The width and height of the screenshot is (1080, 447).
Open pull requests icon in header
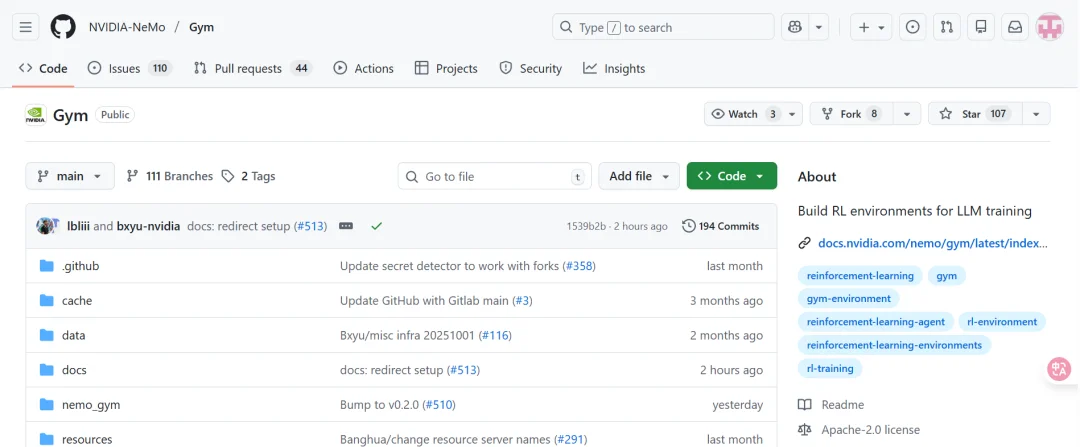tap(947, 27)
